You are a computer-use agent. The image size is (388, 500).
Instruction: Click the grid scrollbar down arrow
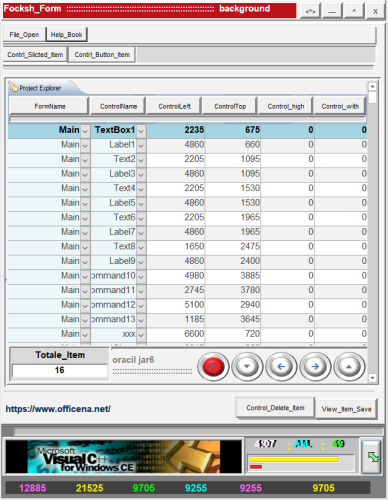pos(373,378)
